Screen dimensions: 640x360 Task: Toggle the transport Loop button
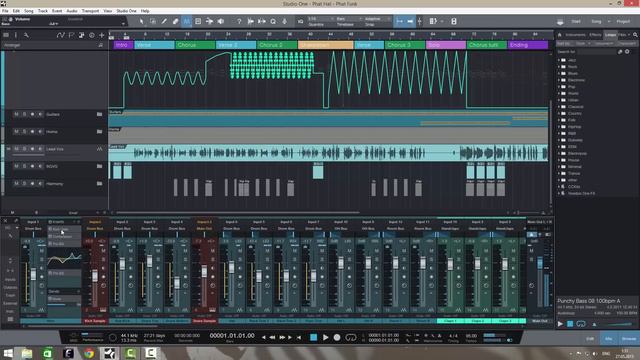(351, 337)
